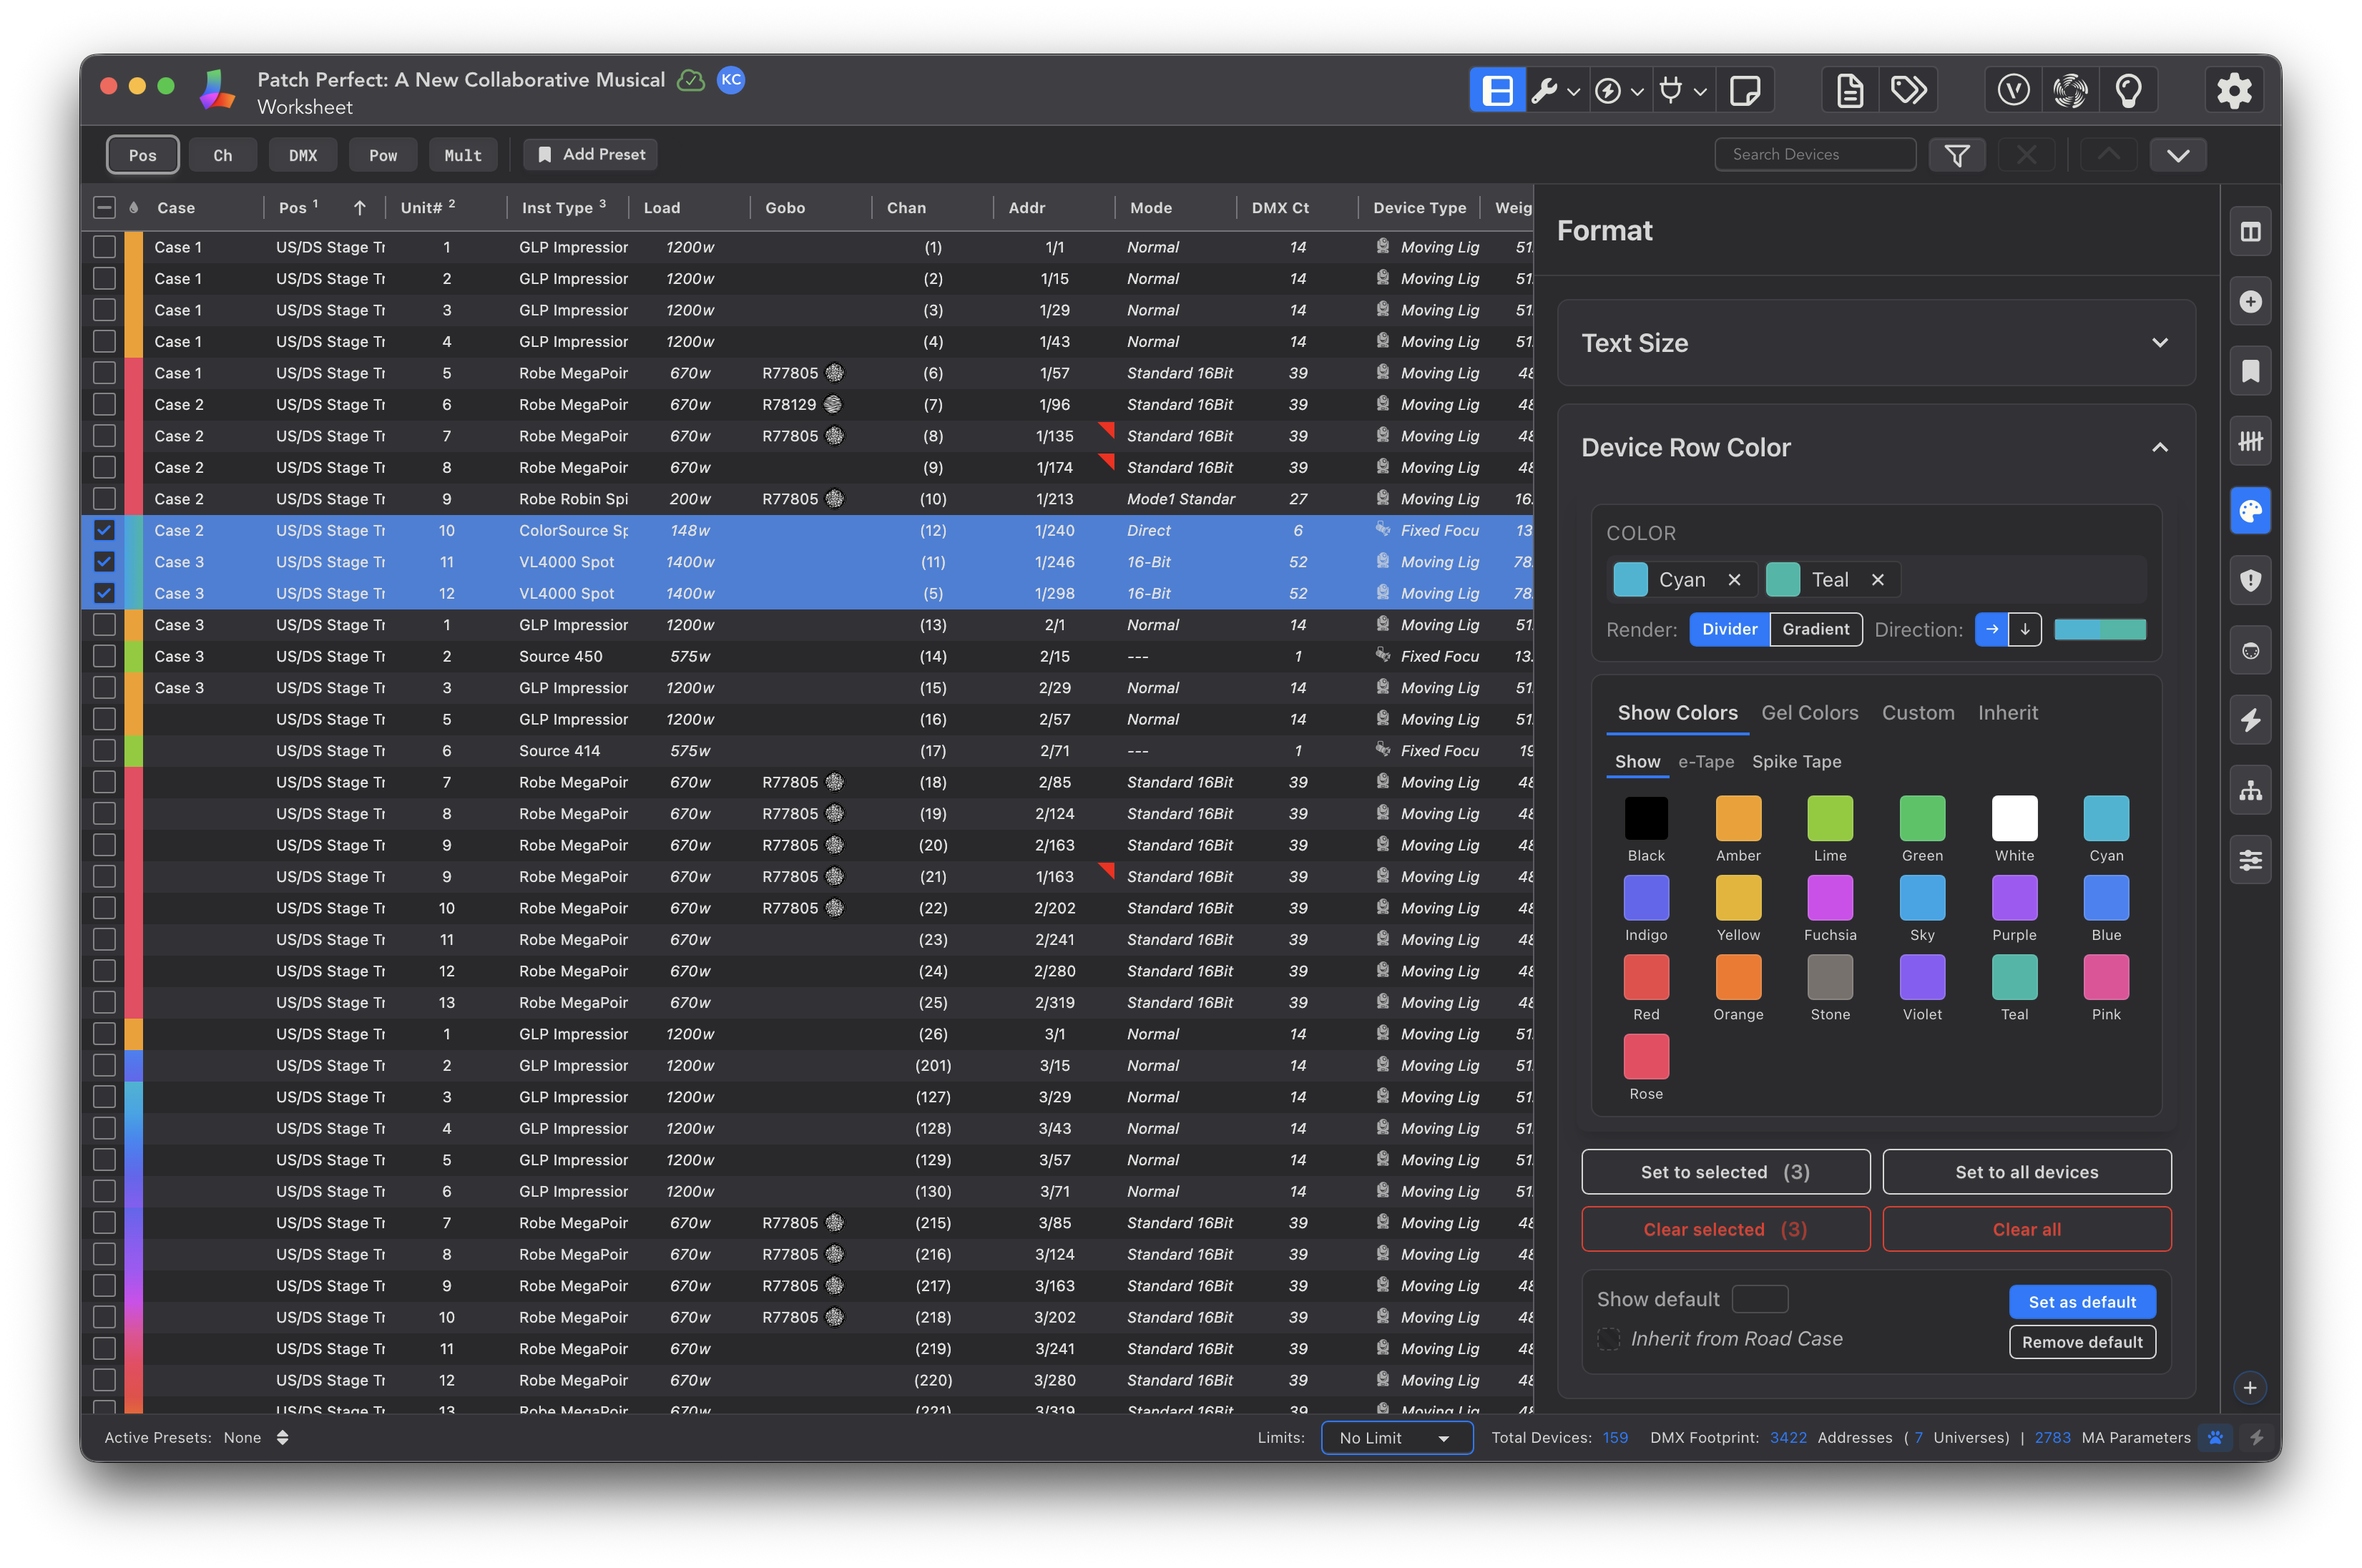The width and height of the screenshot is (2362, 1568).
Task: Check the Robe Robin Spi row checkbox
Action: click(104, 499)
